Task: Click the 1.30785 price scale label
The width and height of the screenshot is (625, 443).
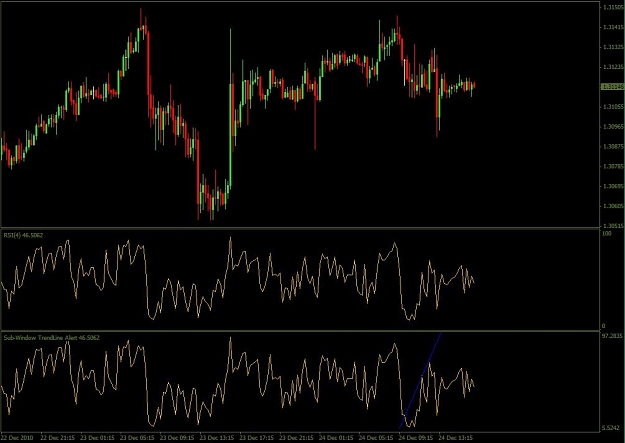Action: coord(614,166)
